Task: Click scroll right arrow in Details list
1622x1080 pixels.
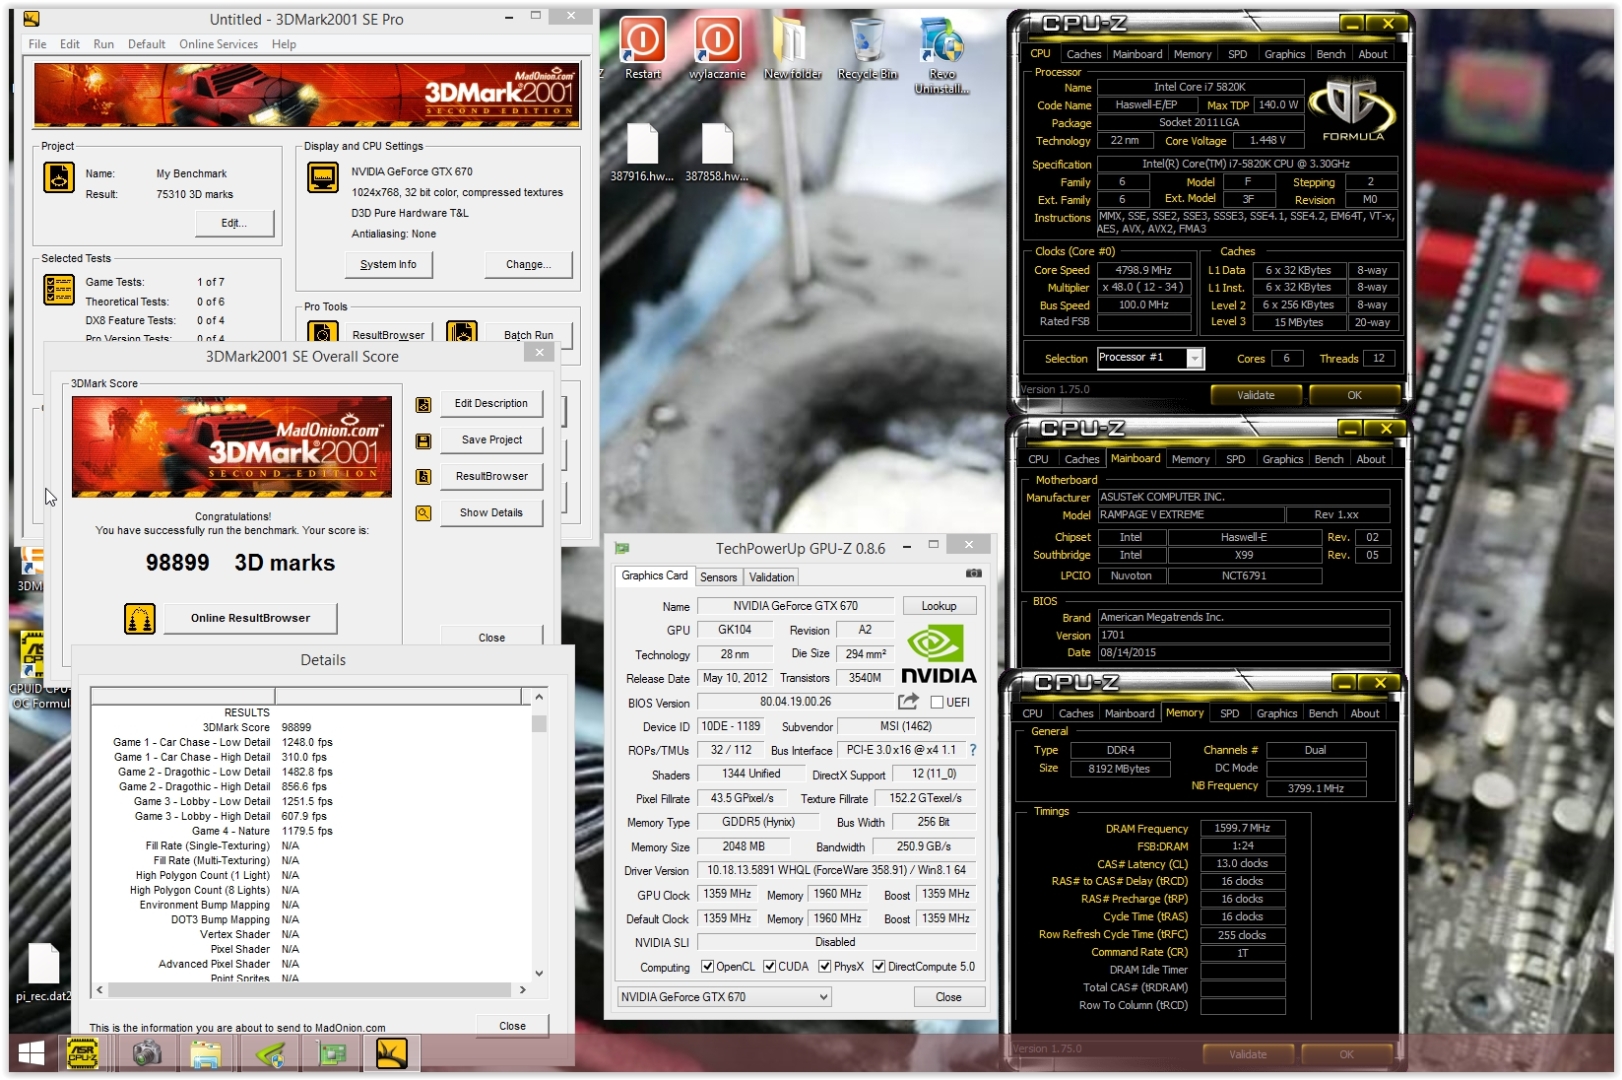Action: (522, 990)
